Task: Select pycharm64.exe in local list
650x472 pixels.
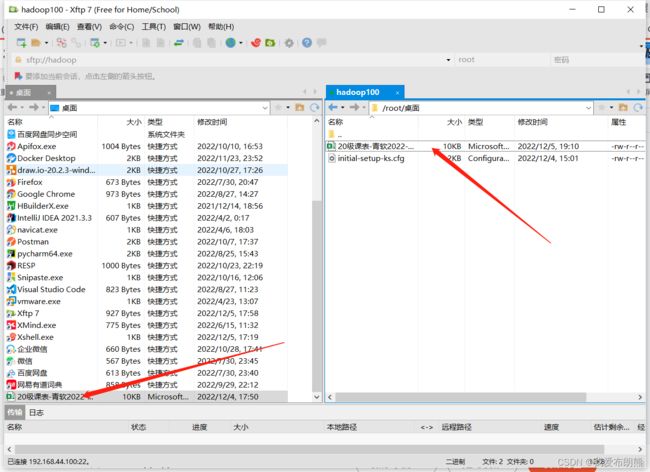Action: [147, 254]
